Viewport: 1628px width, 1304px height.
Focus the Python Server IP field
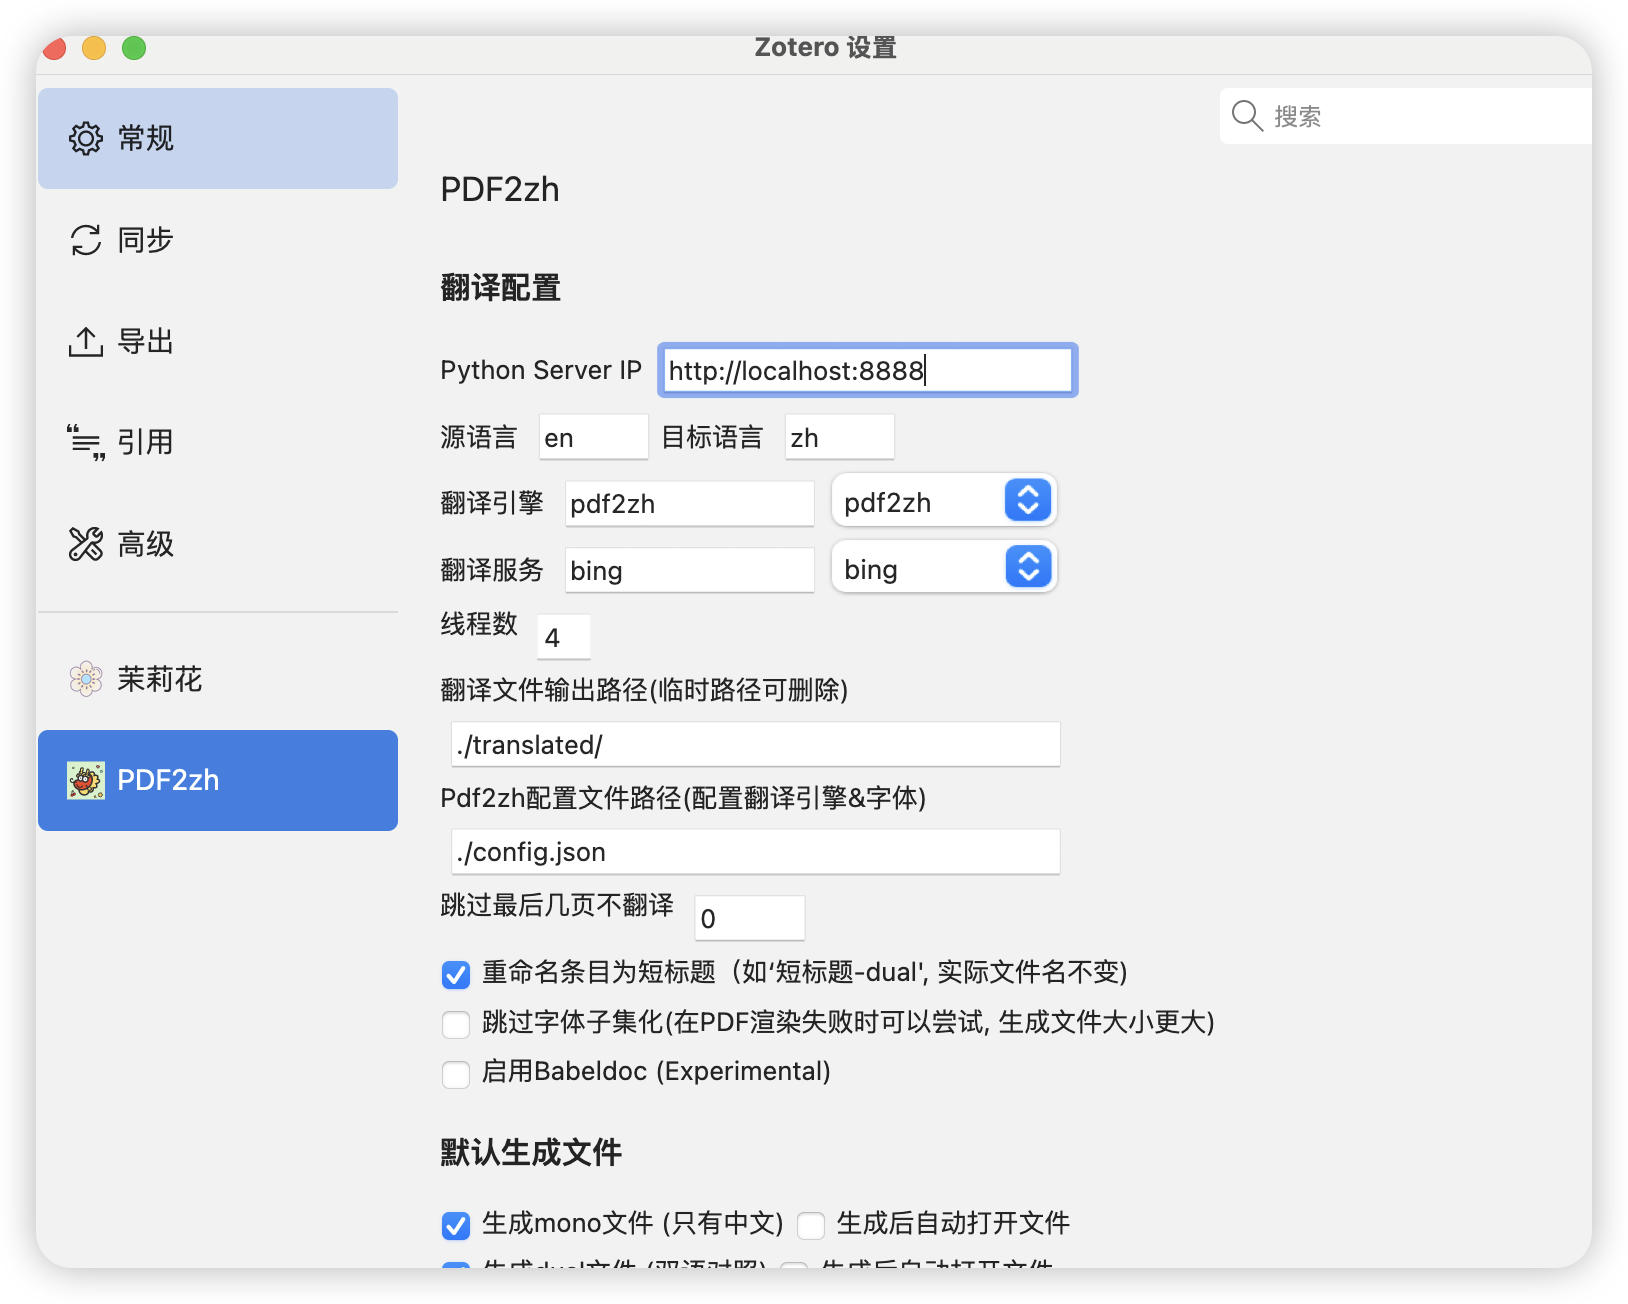point(867,371)
